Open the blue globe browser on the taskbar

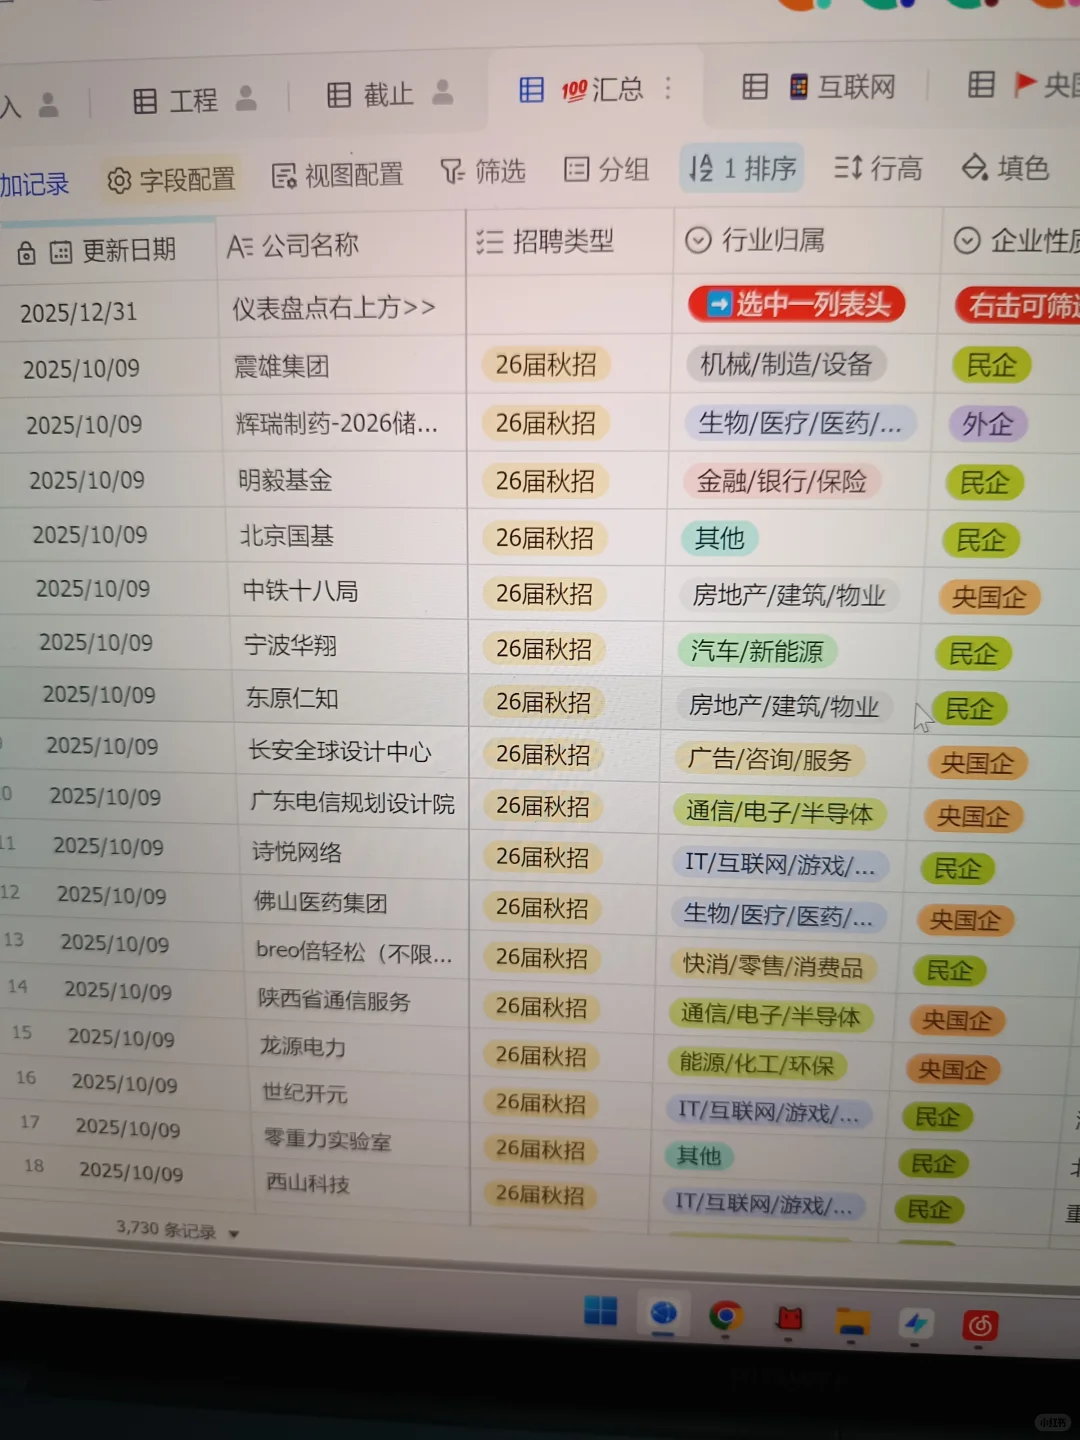(663, 1313)
